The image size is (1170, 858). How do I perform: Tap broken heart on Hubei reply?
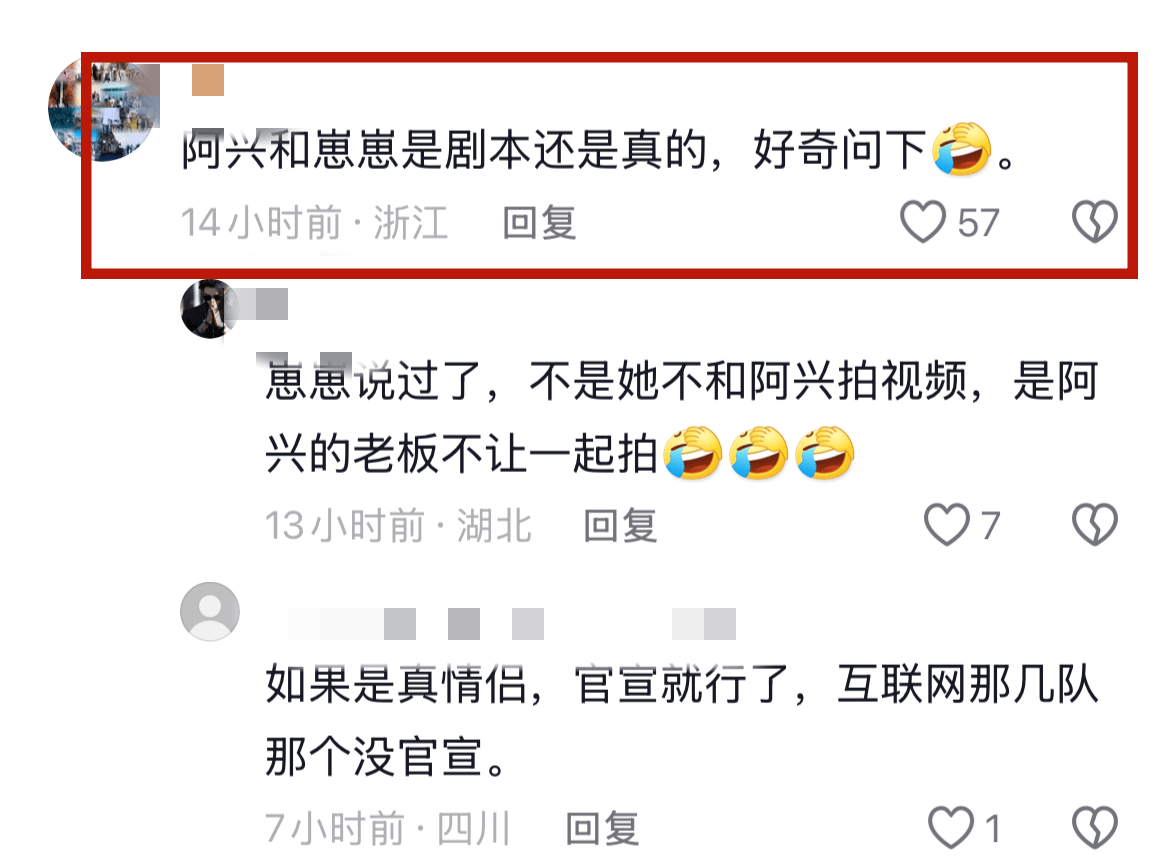coord(1095,525)
